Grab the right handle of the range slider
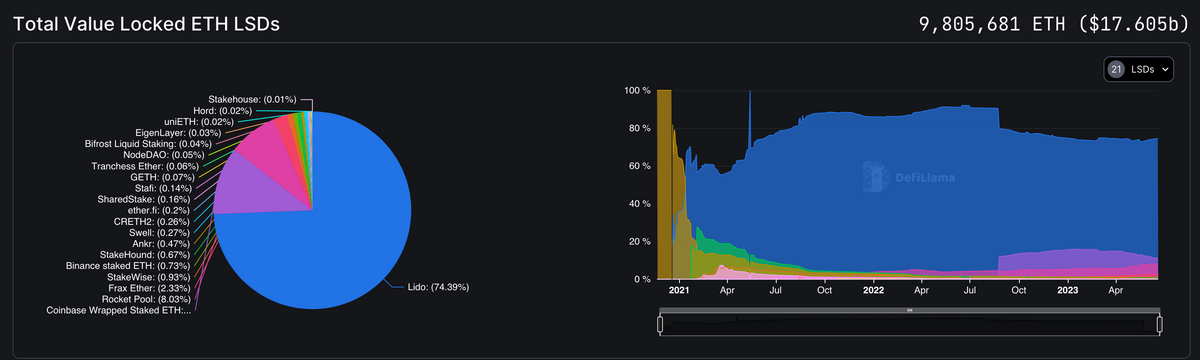Viewport: 1200px width, 360px height. (x=1160, y=325)
